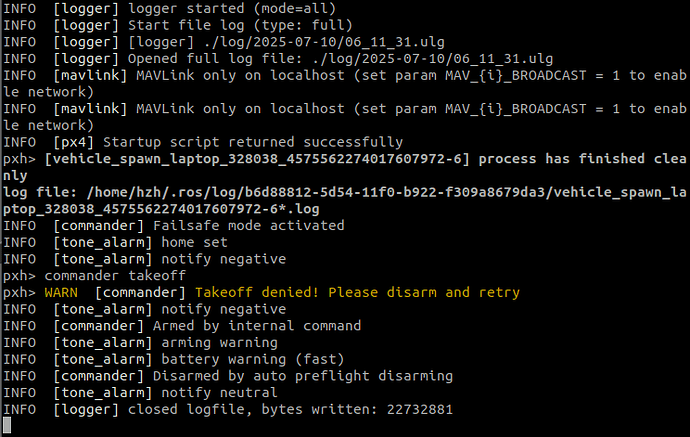
Task: Click the 'Failsafe mode activated' line
Action: pyautogui.click(x=174, y=225)
